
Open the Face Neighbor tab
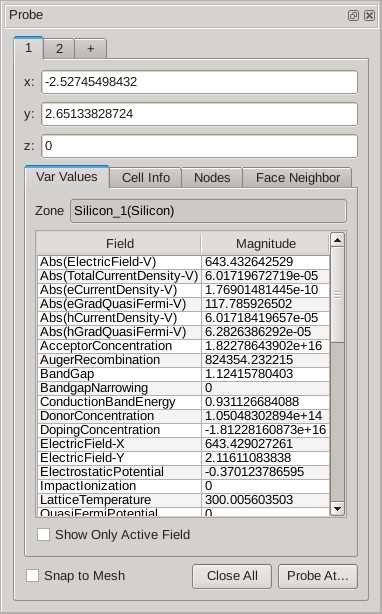(x=297, y=178)
